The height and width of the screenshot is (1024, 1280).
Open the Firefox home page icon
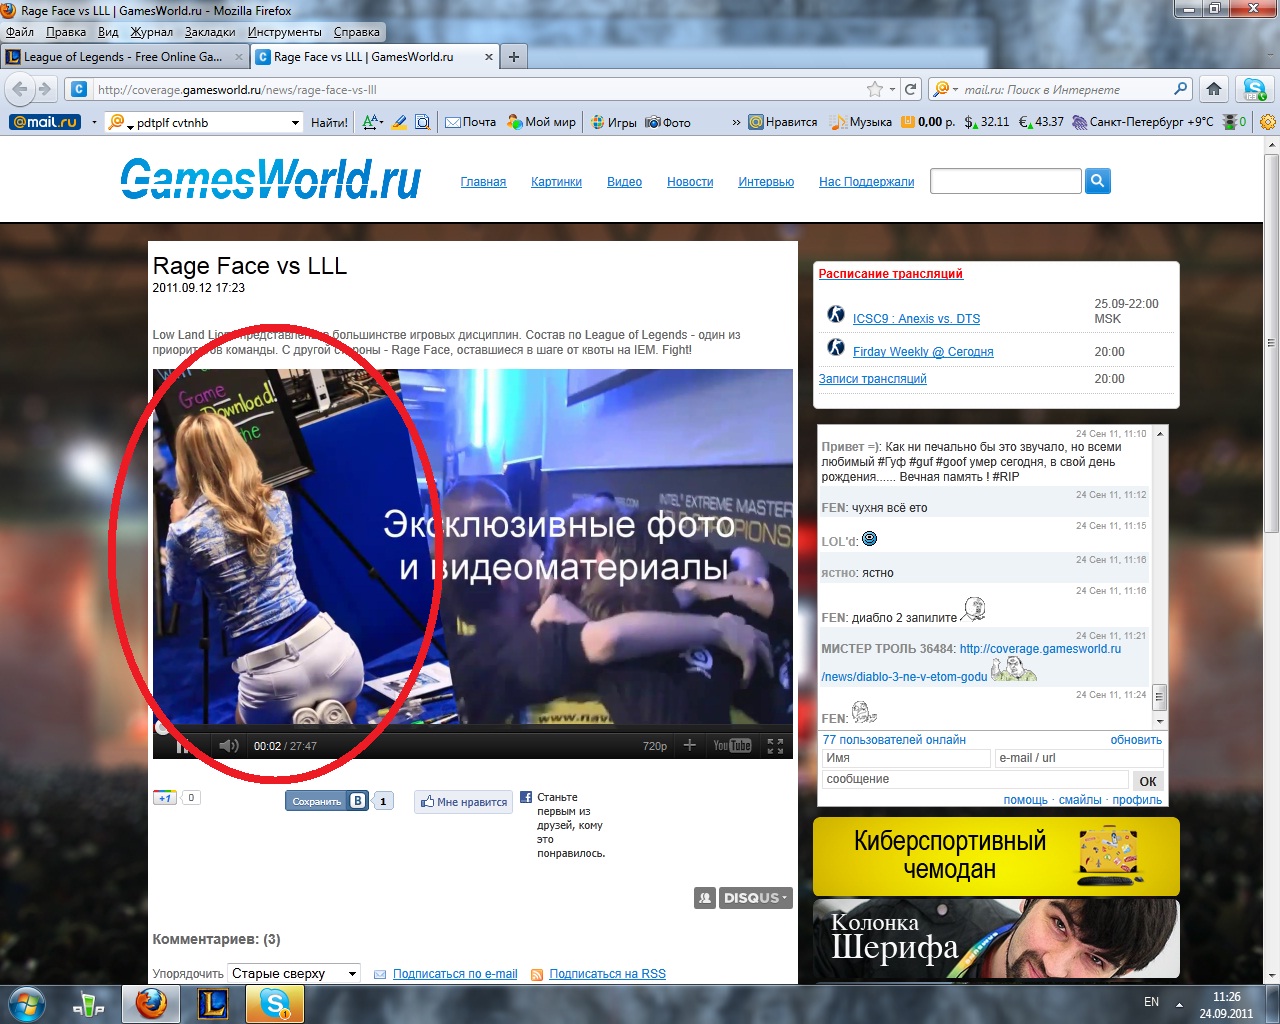(1214, 89)
